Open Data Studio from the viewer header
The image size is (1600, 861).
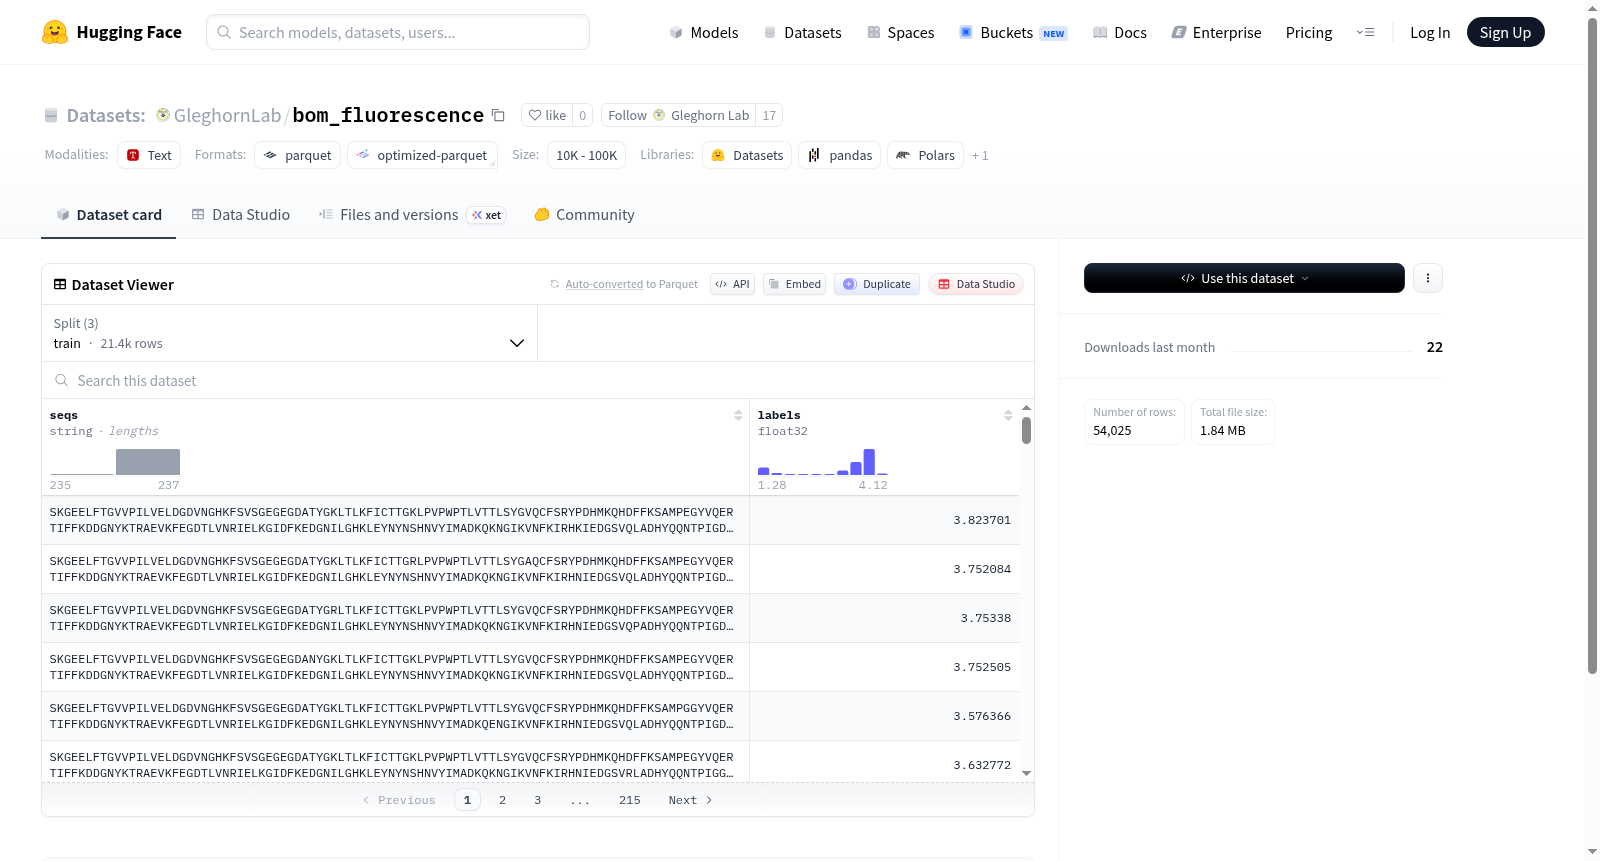[x=976, y=284]
